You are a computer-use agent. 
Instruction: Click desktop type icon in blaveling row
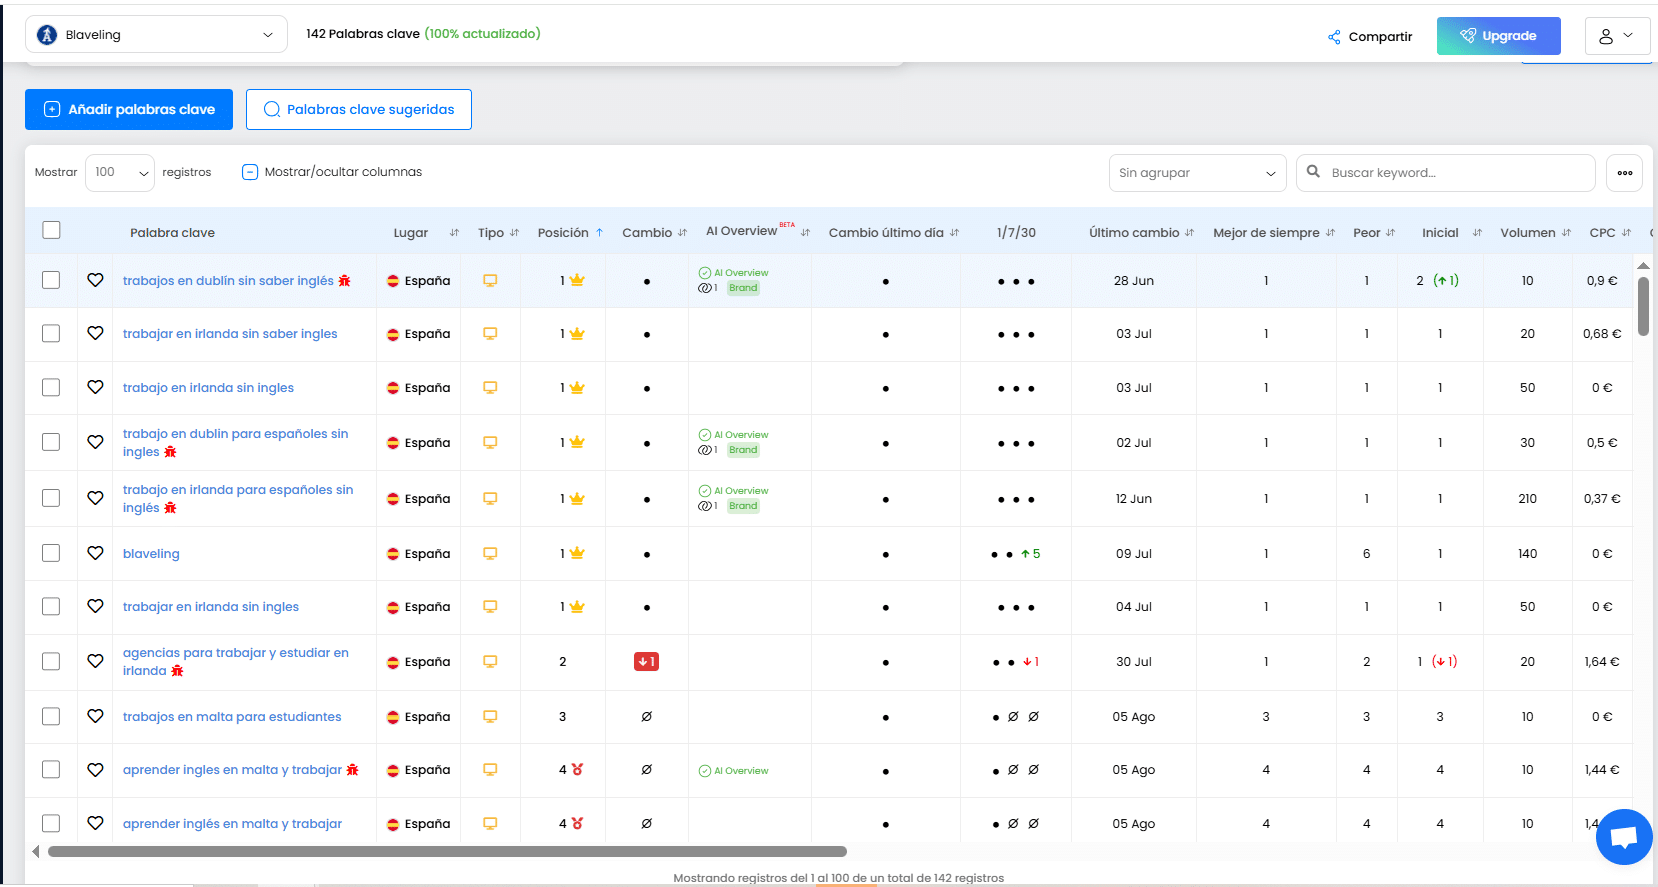click(x=490, y=553)
